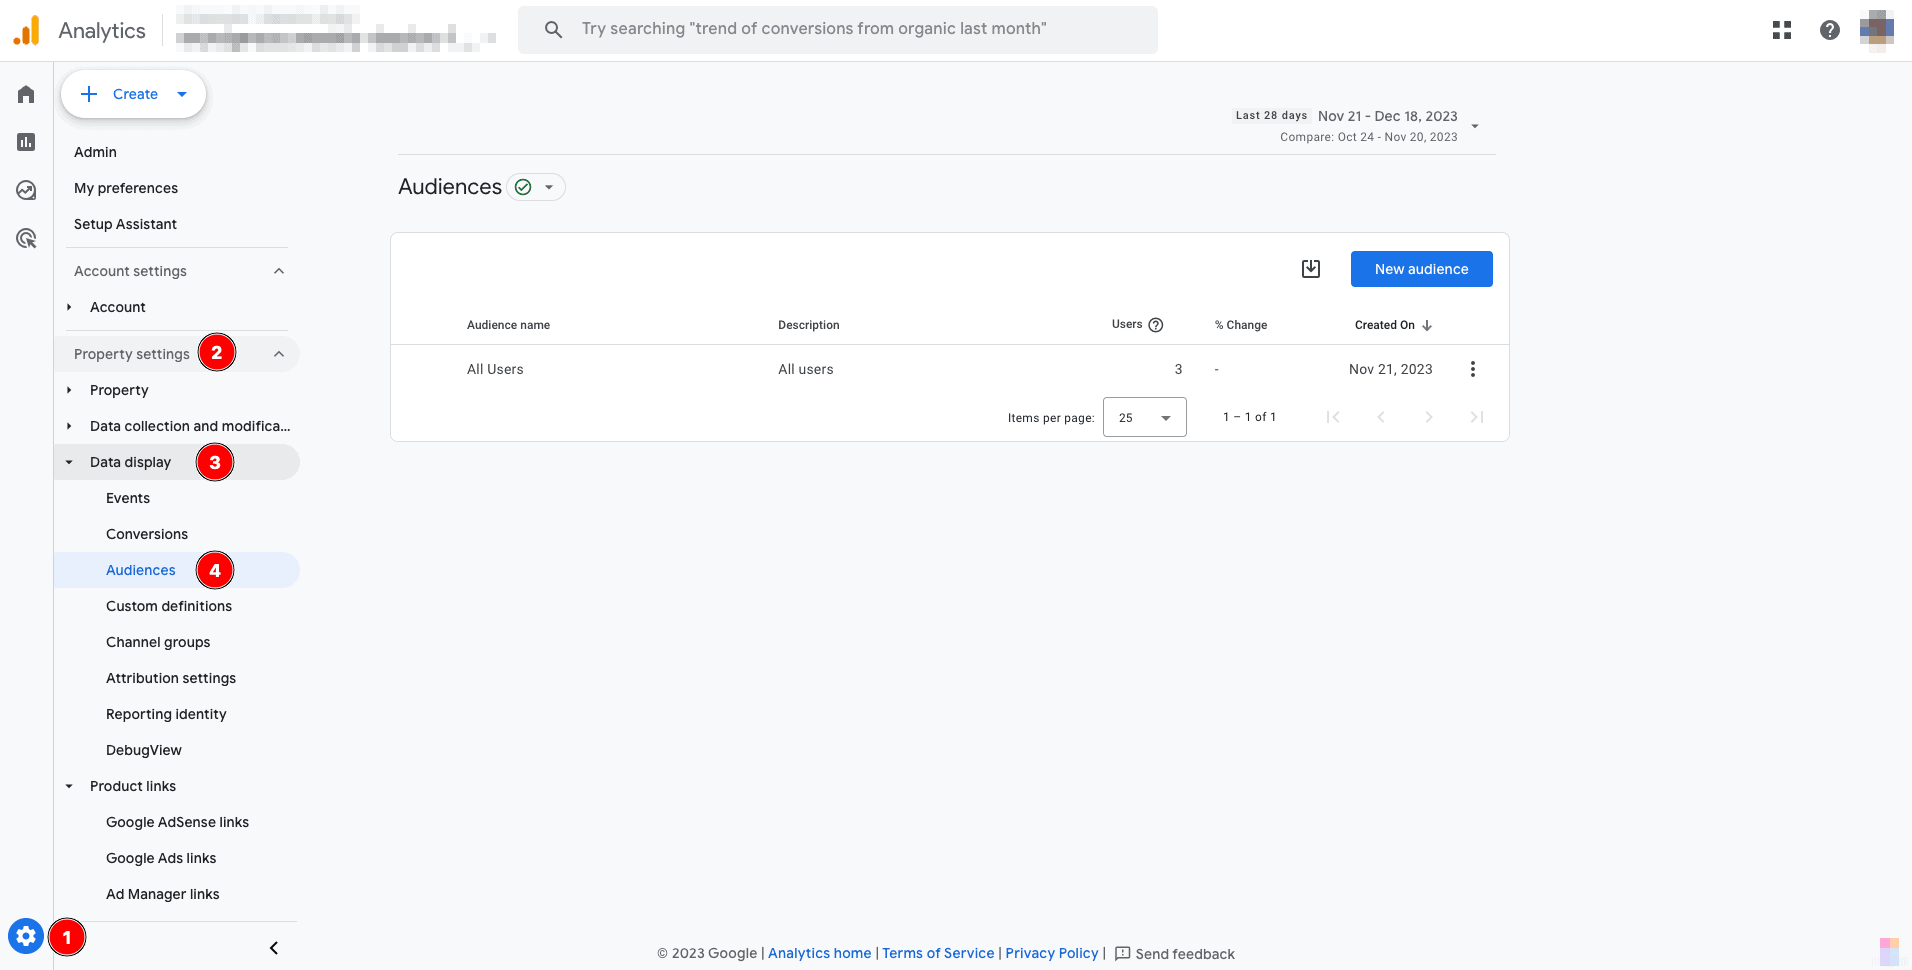The width and height of the screenshot is (1912, 970).
Task: Collapse the side navigation panel arrow
Action: pos(274,948)
